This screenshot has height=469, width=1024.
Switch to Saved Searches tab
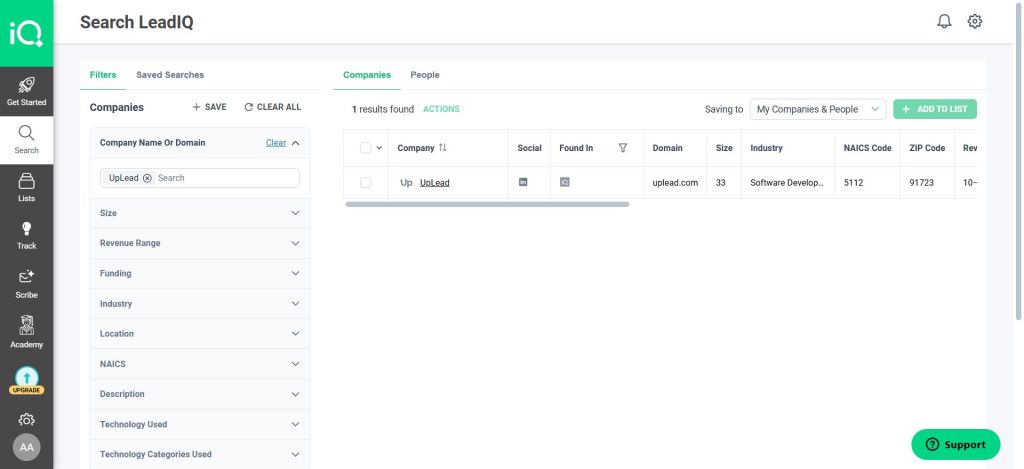point(170,75)
